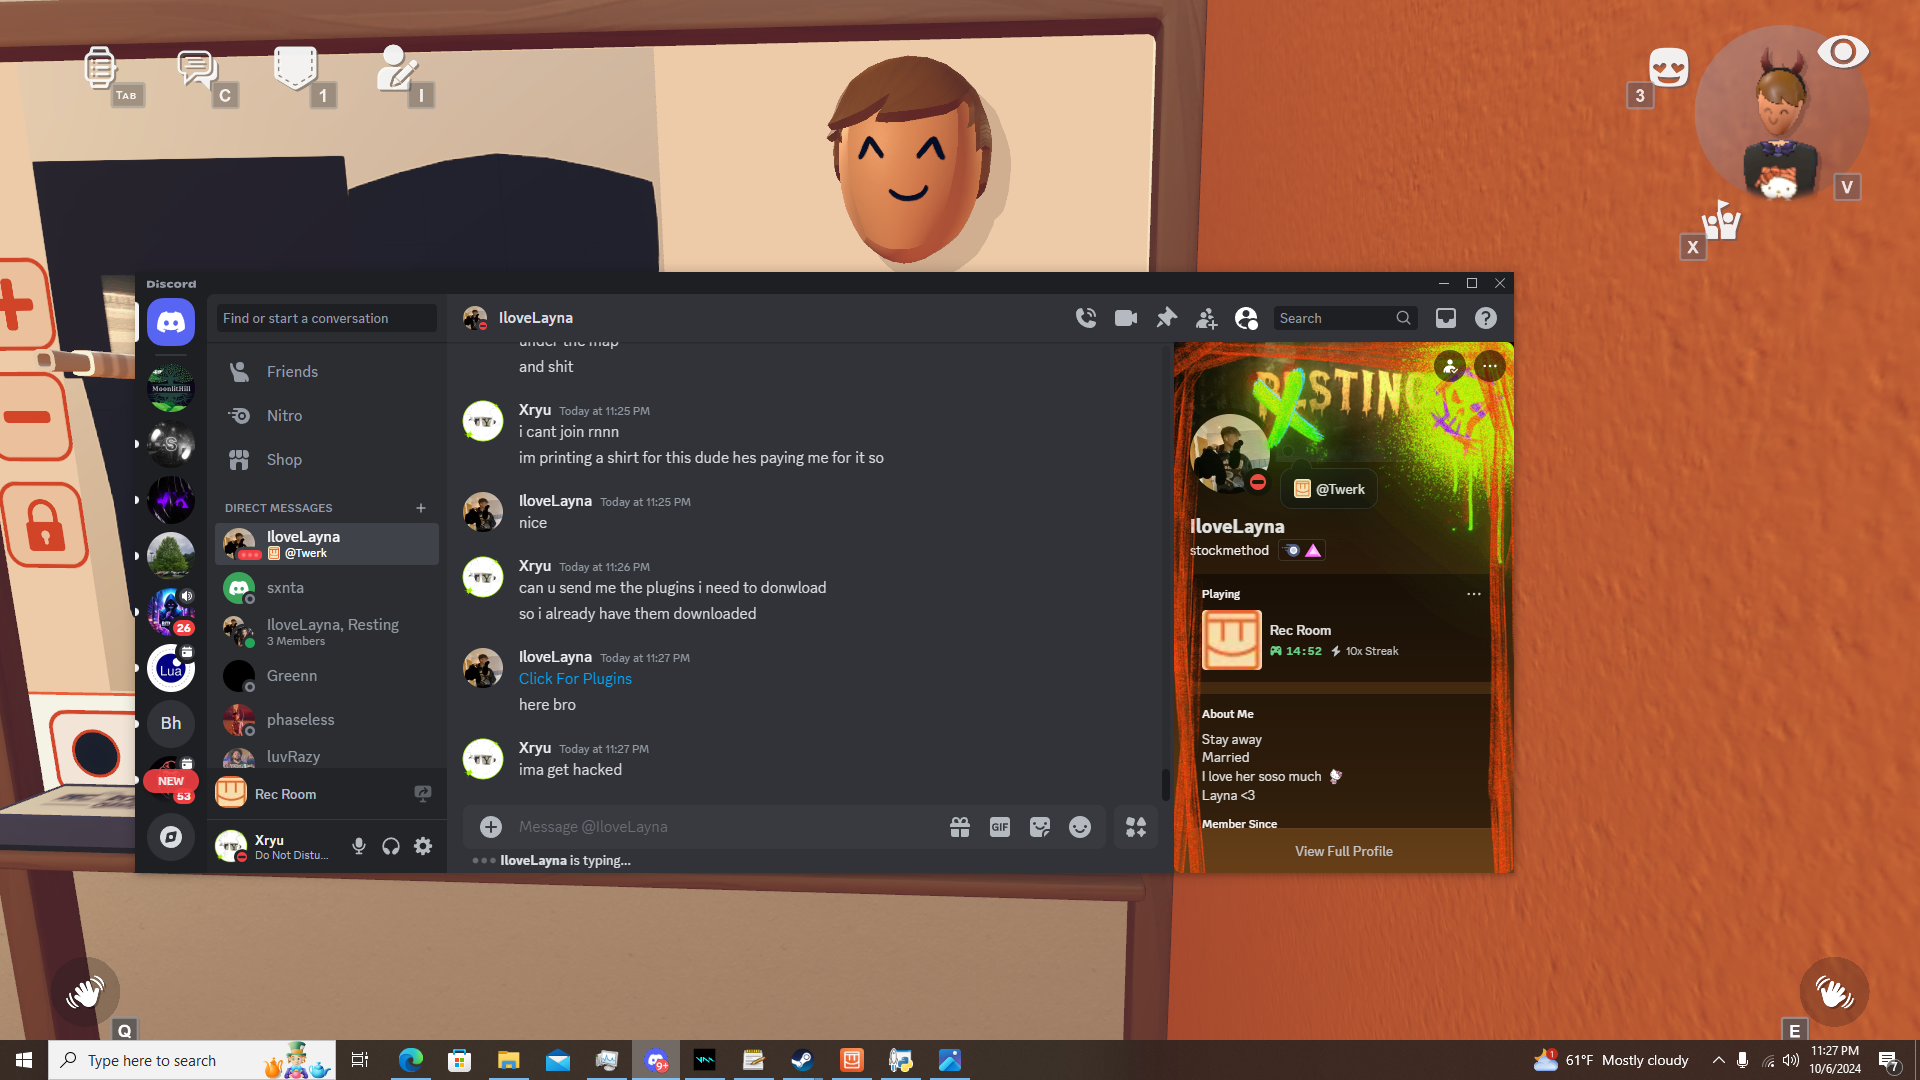Hide the user profile panel

point(1246,318)
